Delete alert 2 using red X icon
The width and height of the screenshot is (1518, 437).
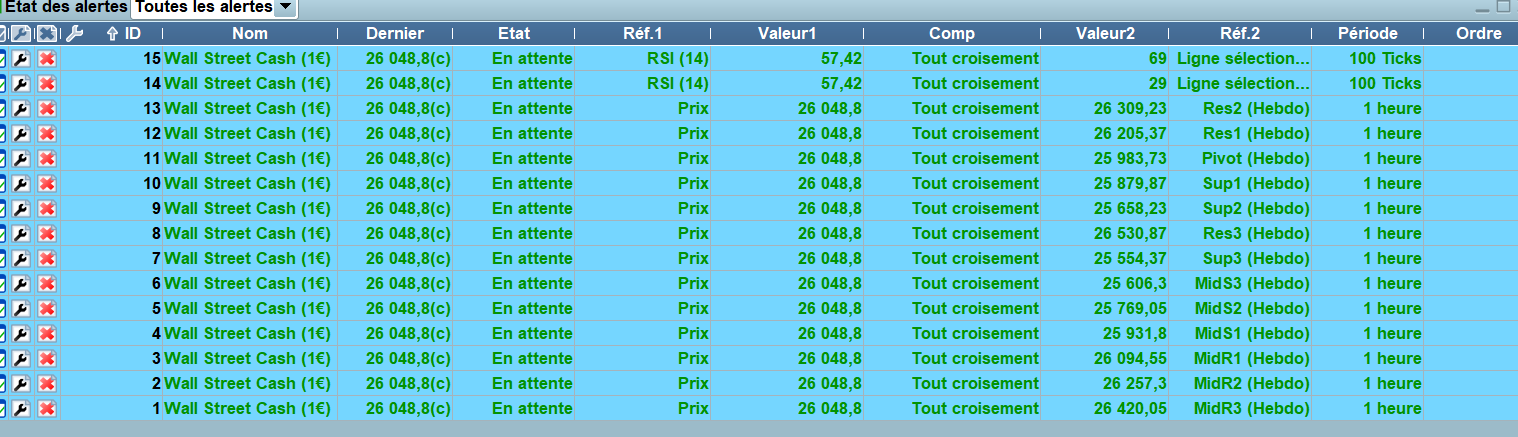pyautogui.click(x=46, y=384)
